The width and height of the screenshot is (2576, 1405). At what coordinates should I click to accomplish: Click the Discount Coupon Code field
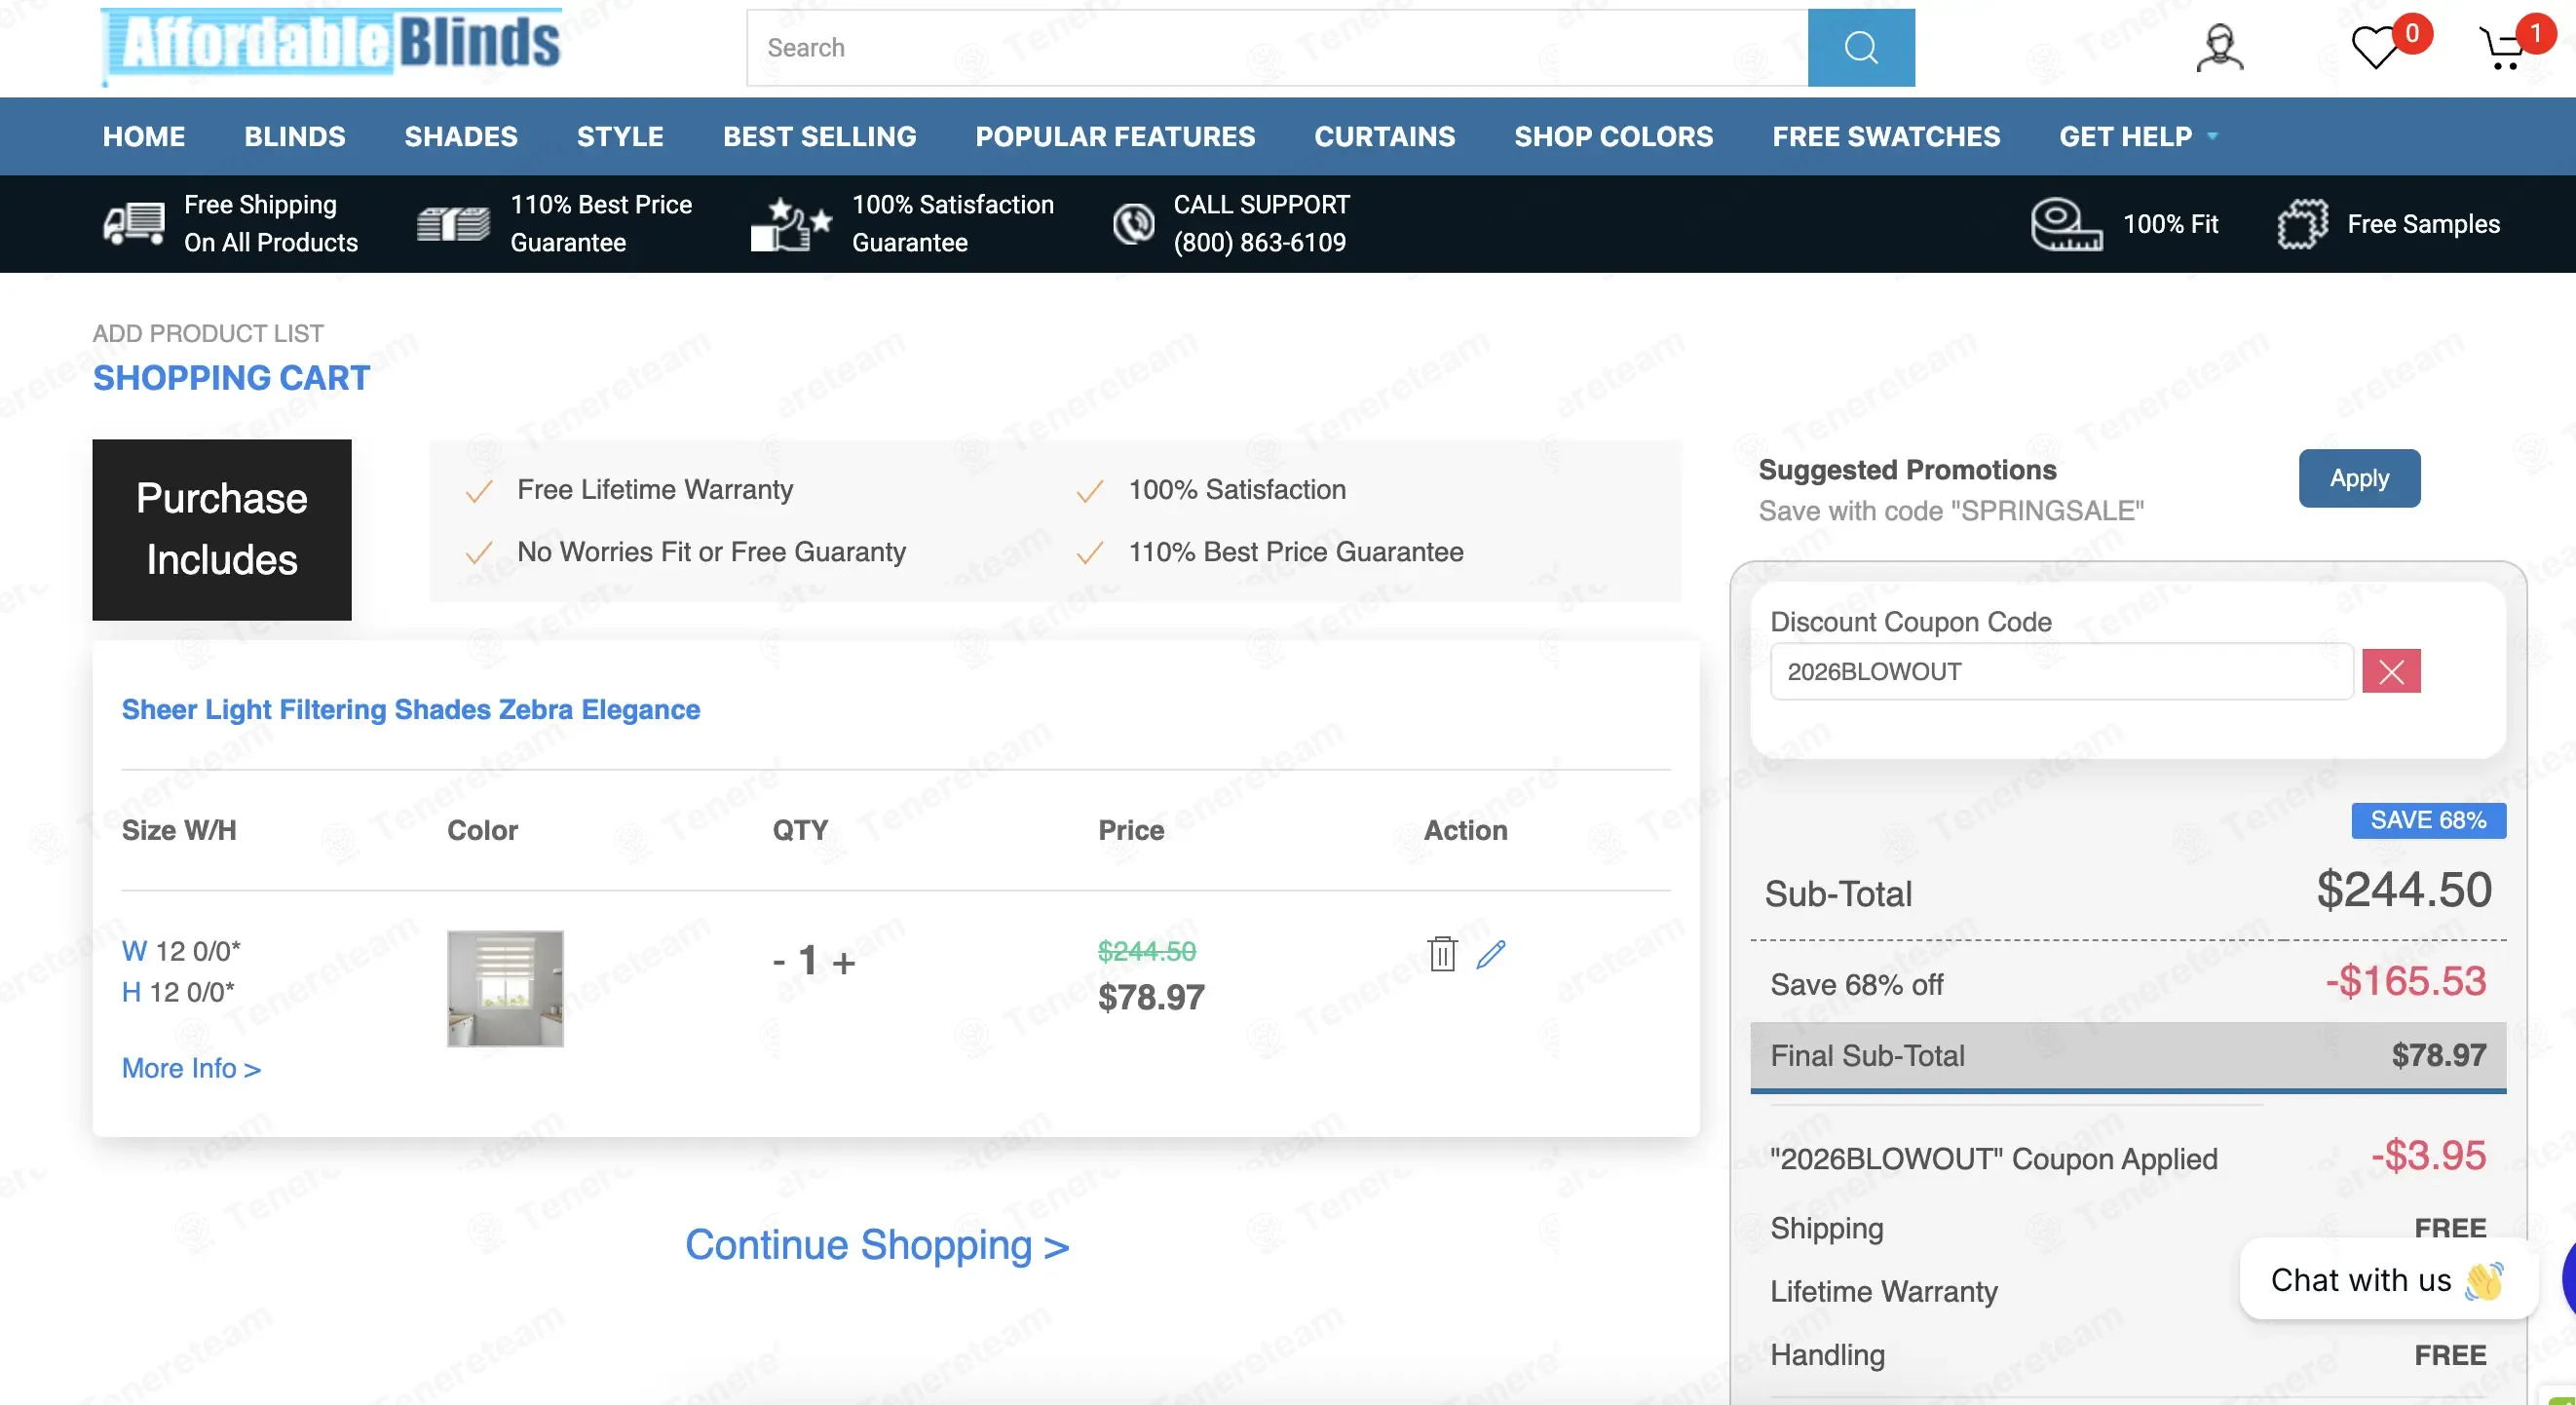(x=2061, y=671)
